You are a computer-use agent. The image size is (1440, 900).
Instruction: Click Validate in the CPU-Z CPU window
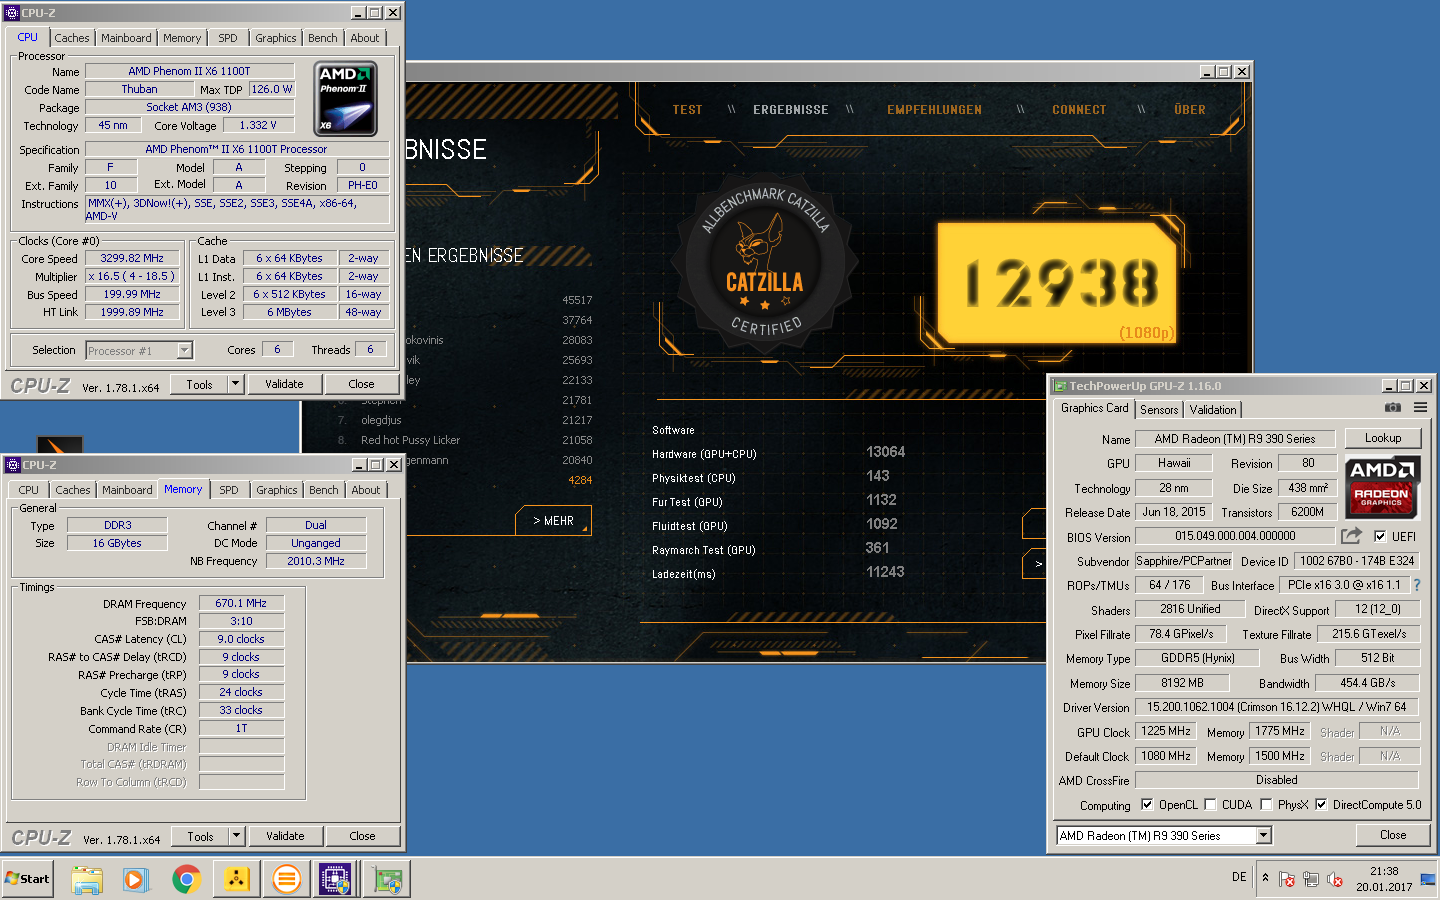284,384
